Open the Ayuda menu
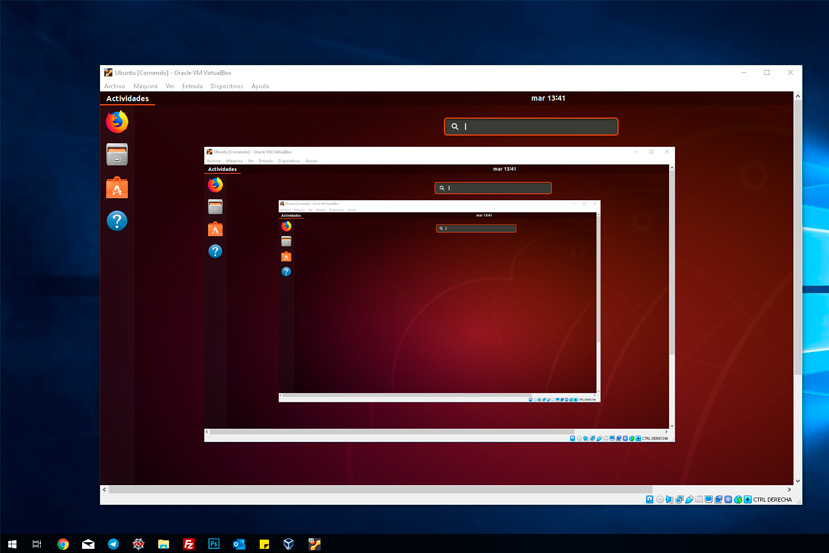This screenshot has height=553, width=829. (260, 86)
